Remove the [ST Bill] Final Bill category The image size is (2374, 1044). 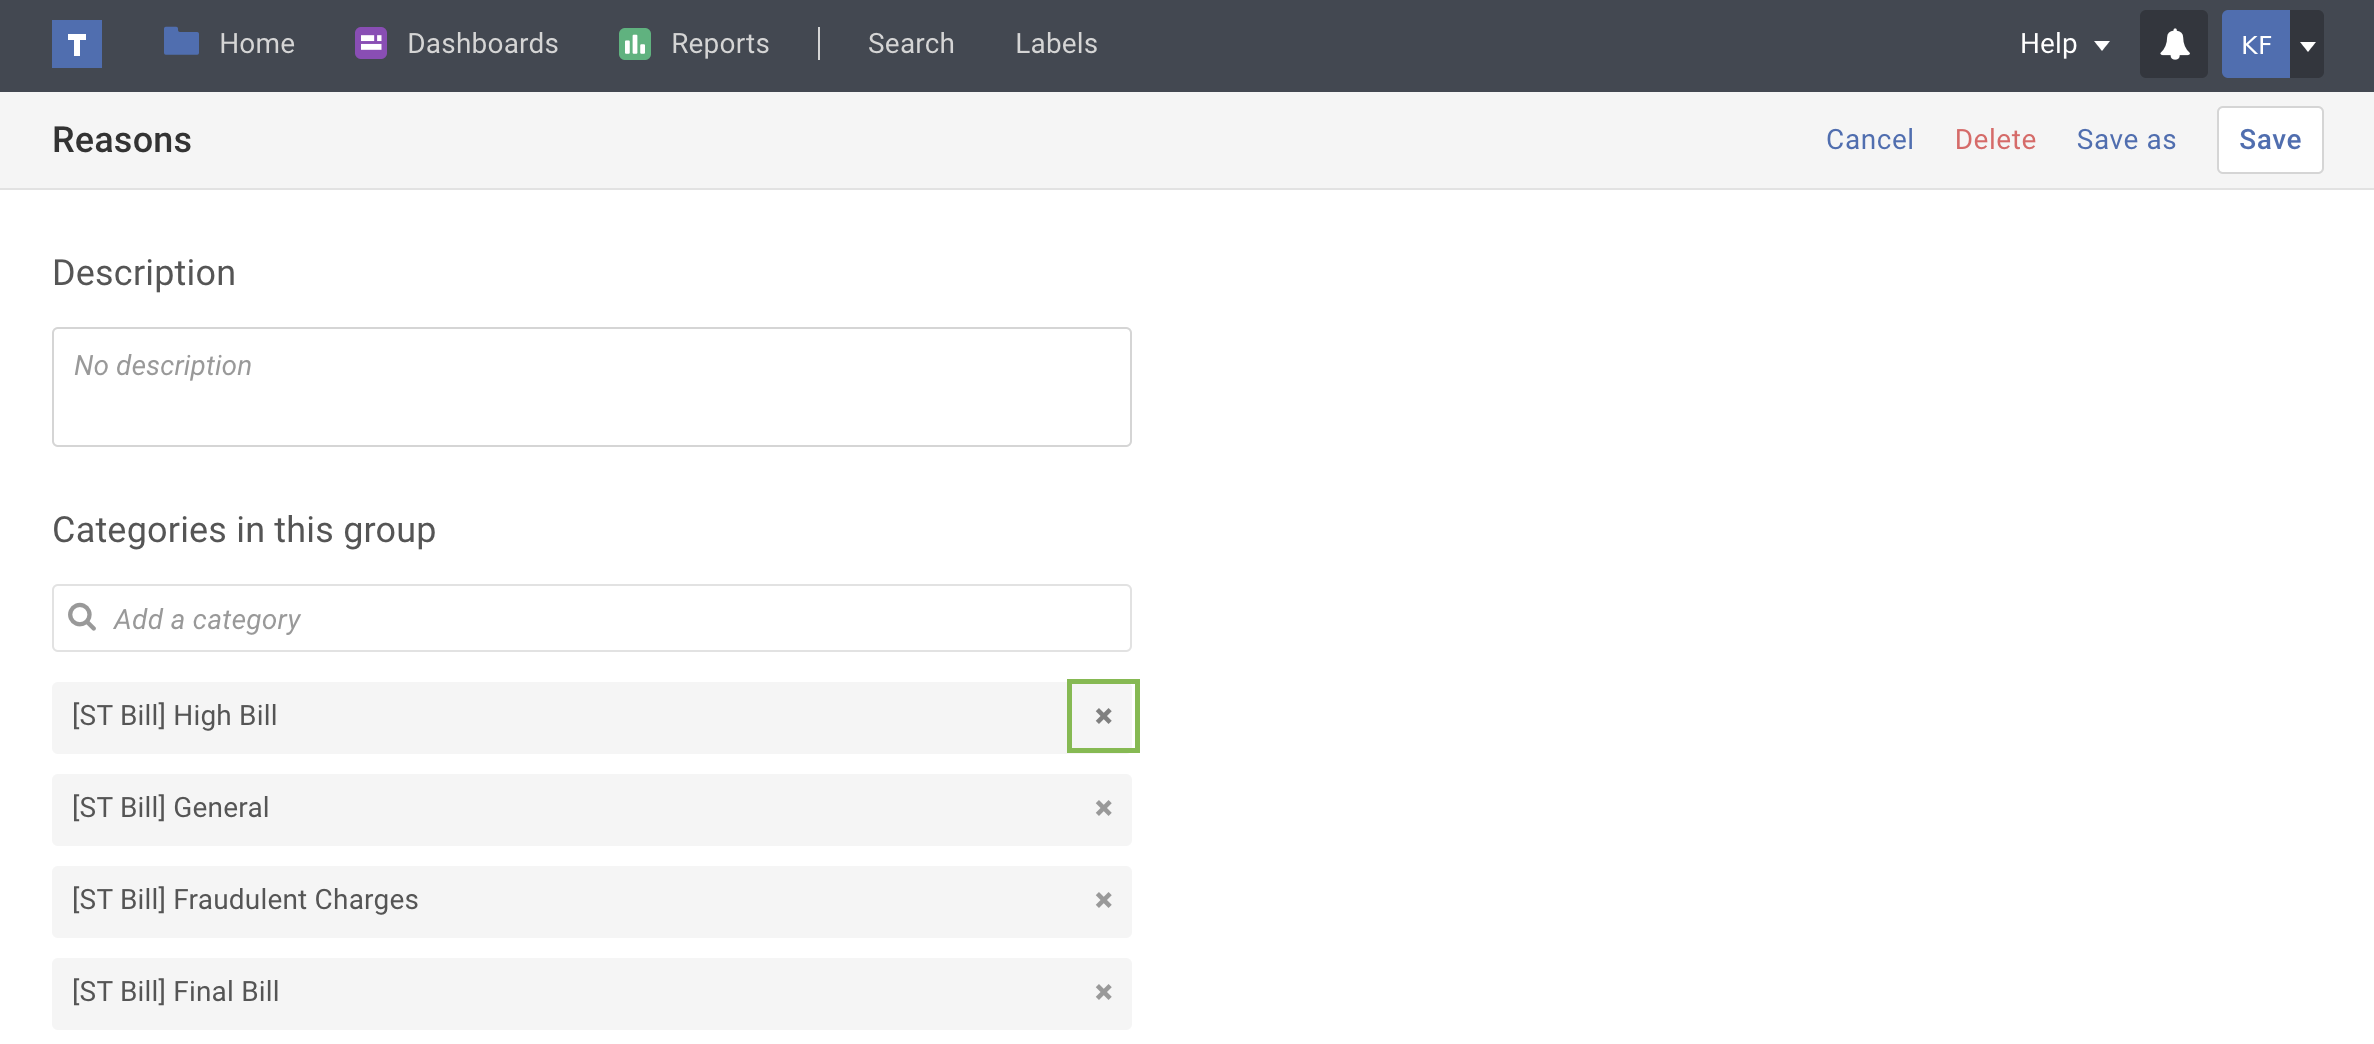coord(1103,992)
